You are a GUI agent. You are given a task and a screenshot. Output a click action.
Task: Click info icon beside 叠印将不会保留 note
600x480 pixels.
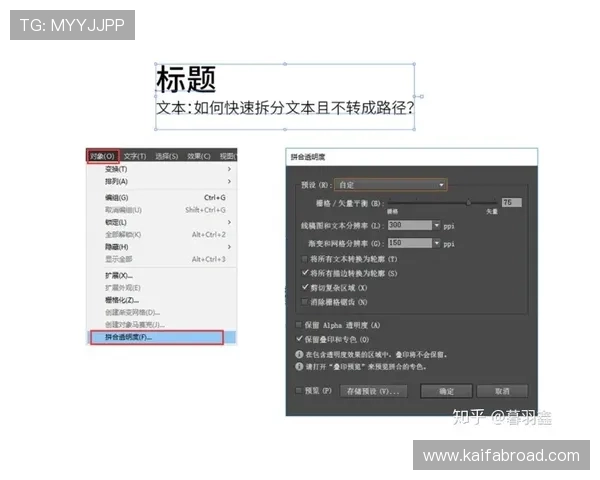(299, 354)
